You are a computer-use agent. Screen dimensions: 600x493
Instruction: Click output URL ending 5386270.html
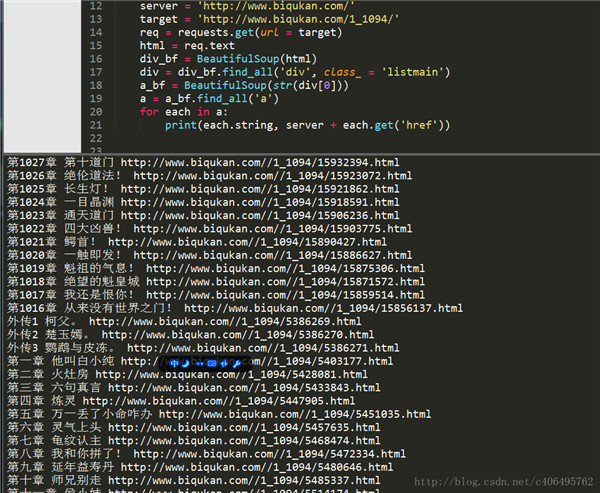tap(238, 335)
